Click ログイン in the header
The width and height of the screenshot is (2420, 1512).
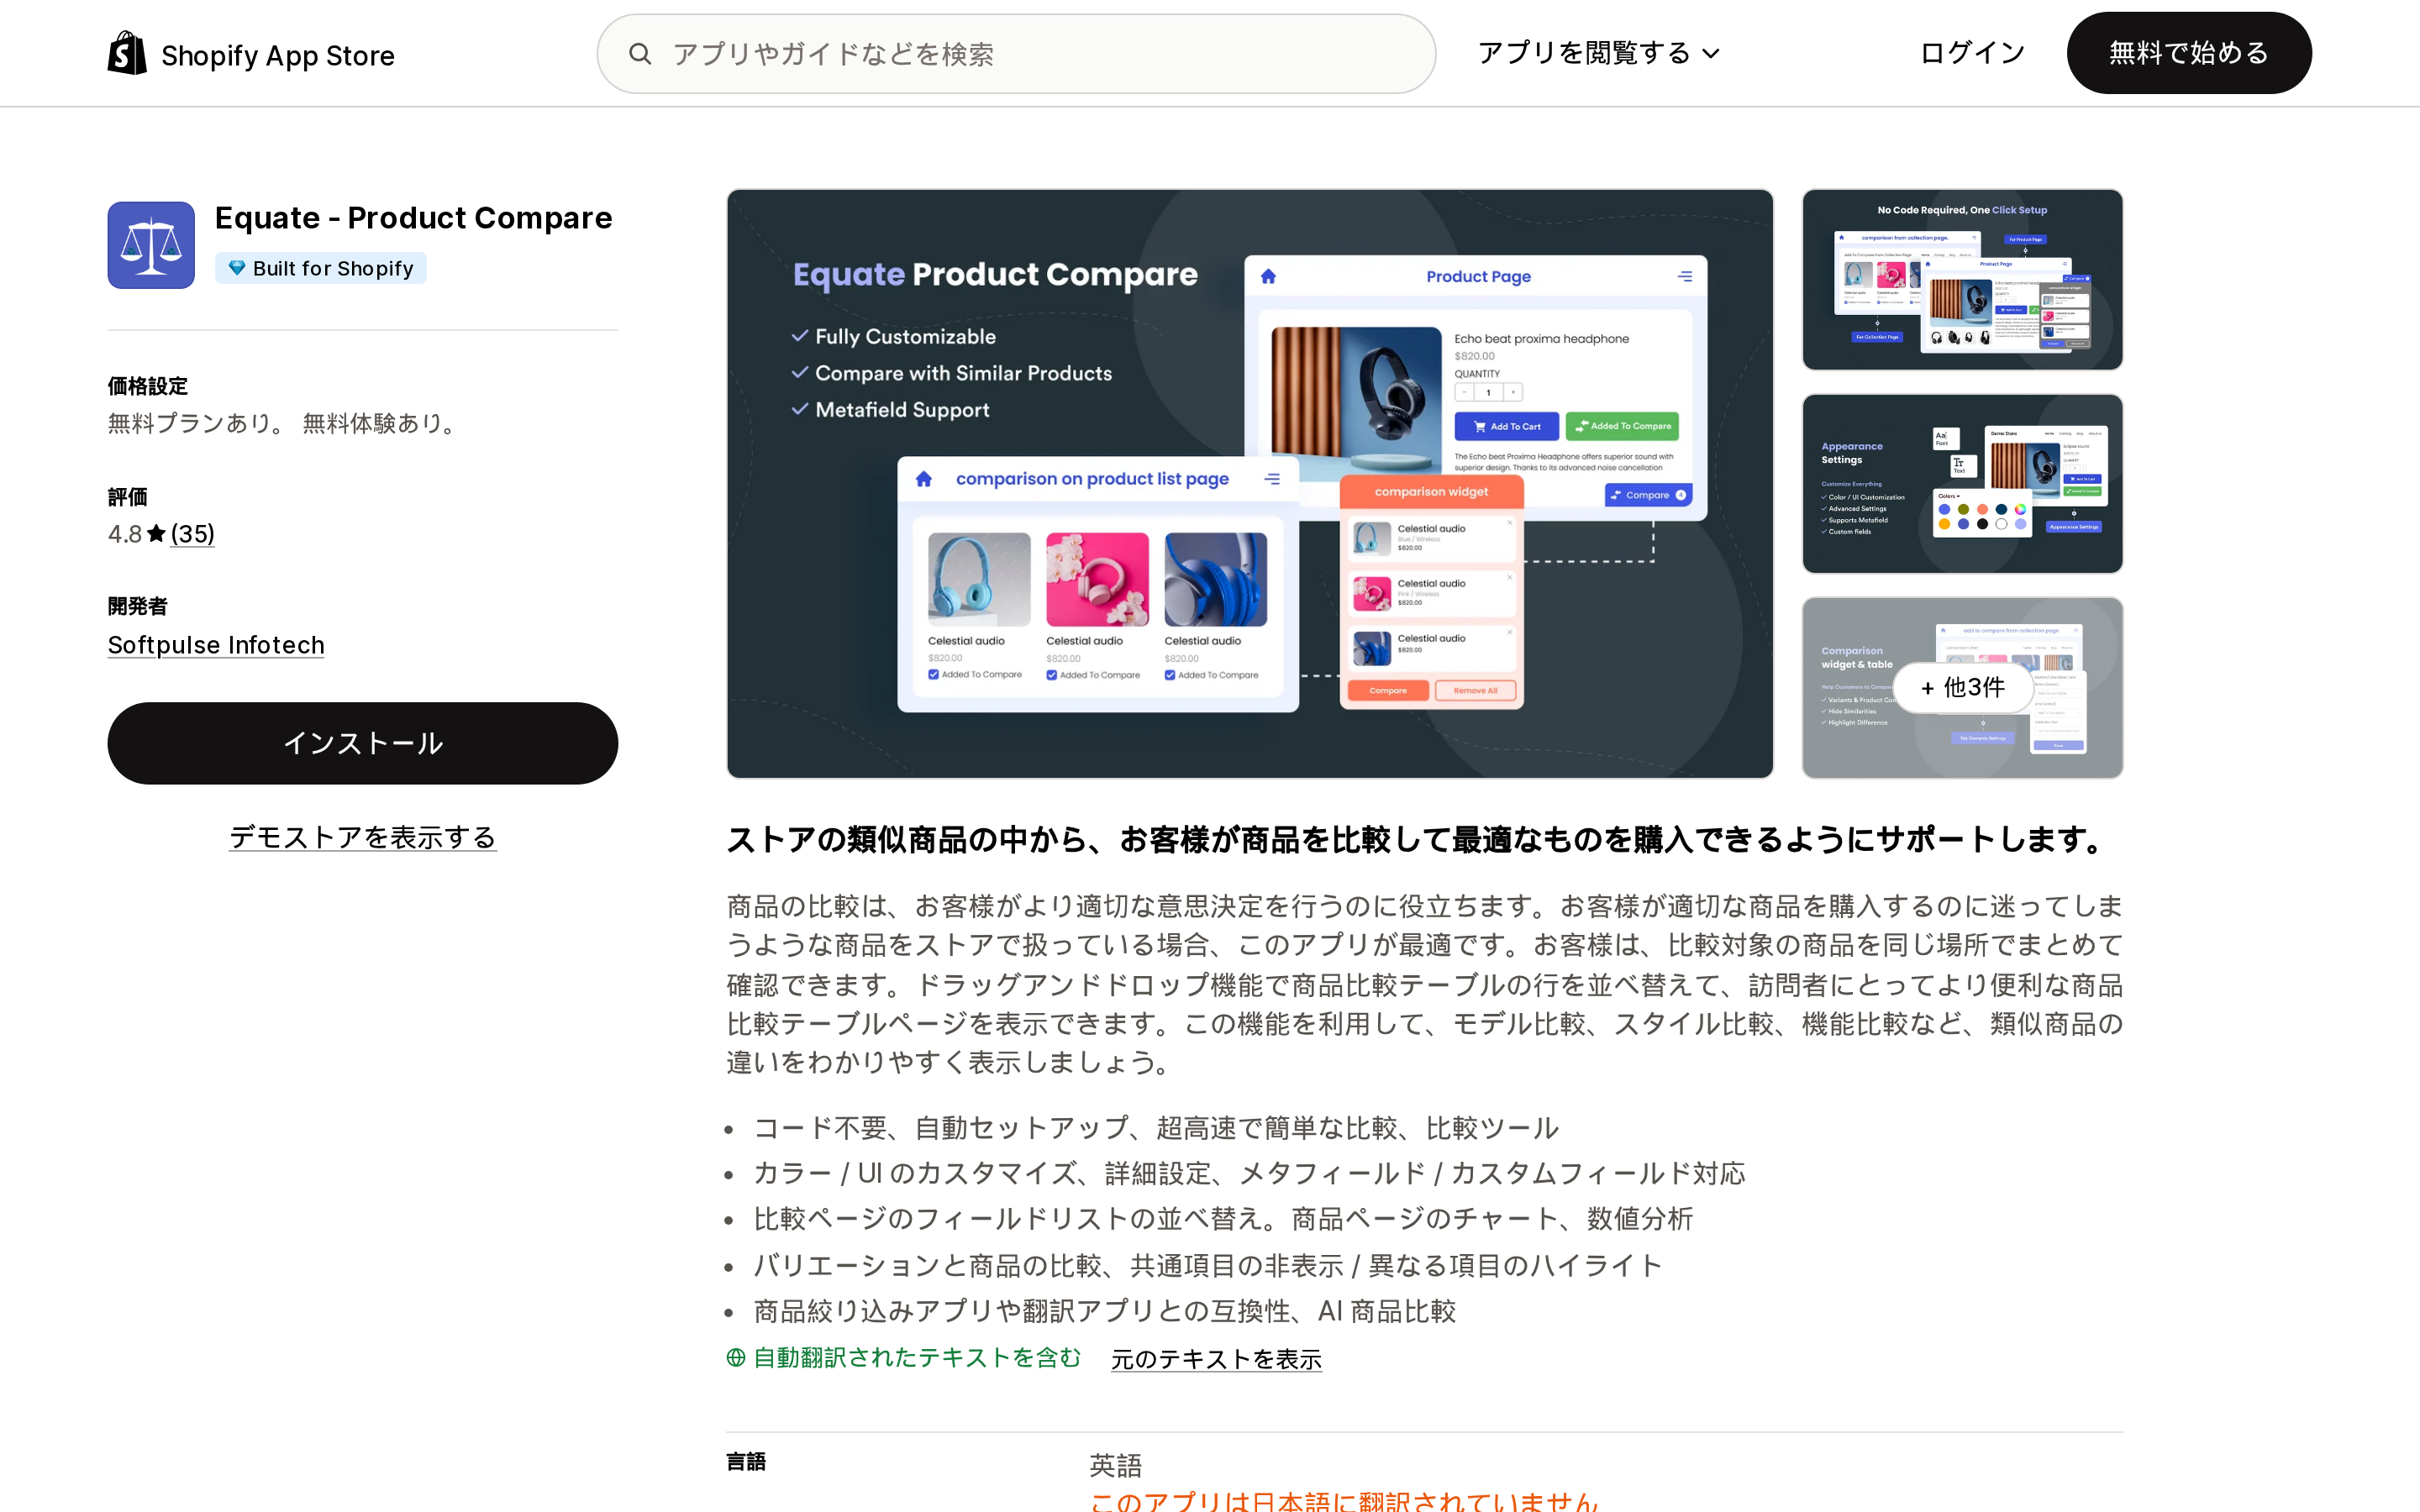click(x=1972, y=53)
